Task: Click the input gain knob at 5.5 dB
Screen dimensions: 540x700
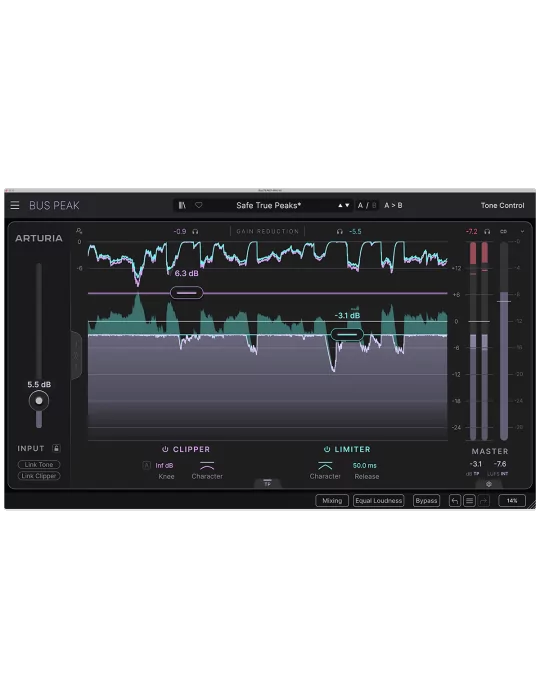Action: [39, 400]
